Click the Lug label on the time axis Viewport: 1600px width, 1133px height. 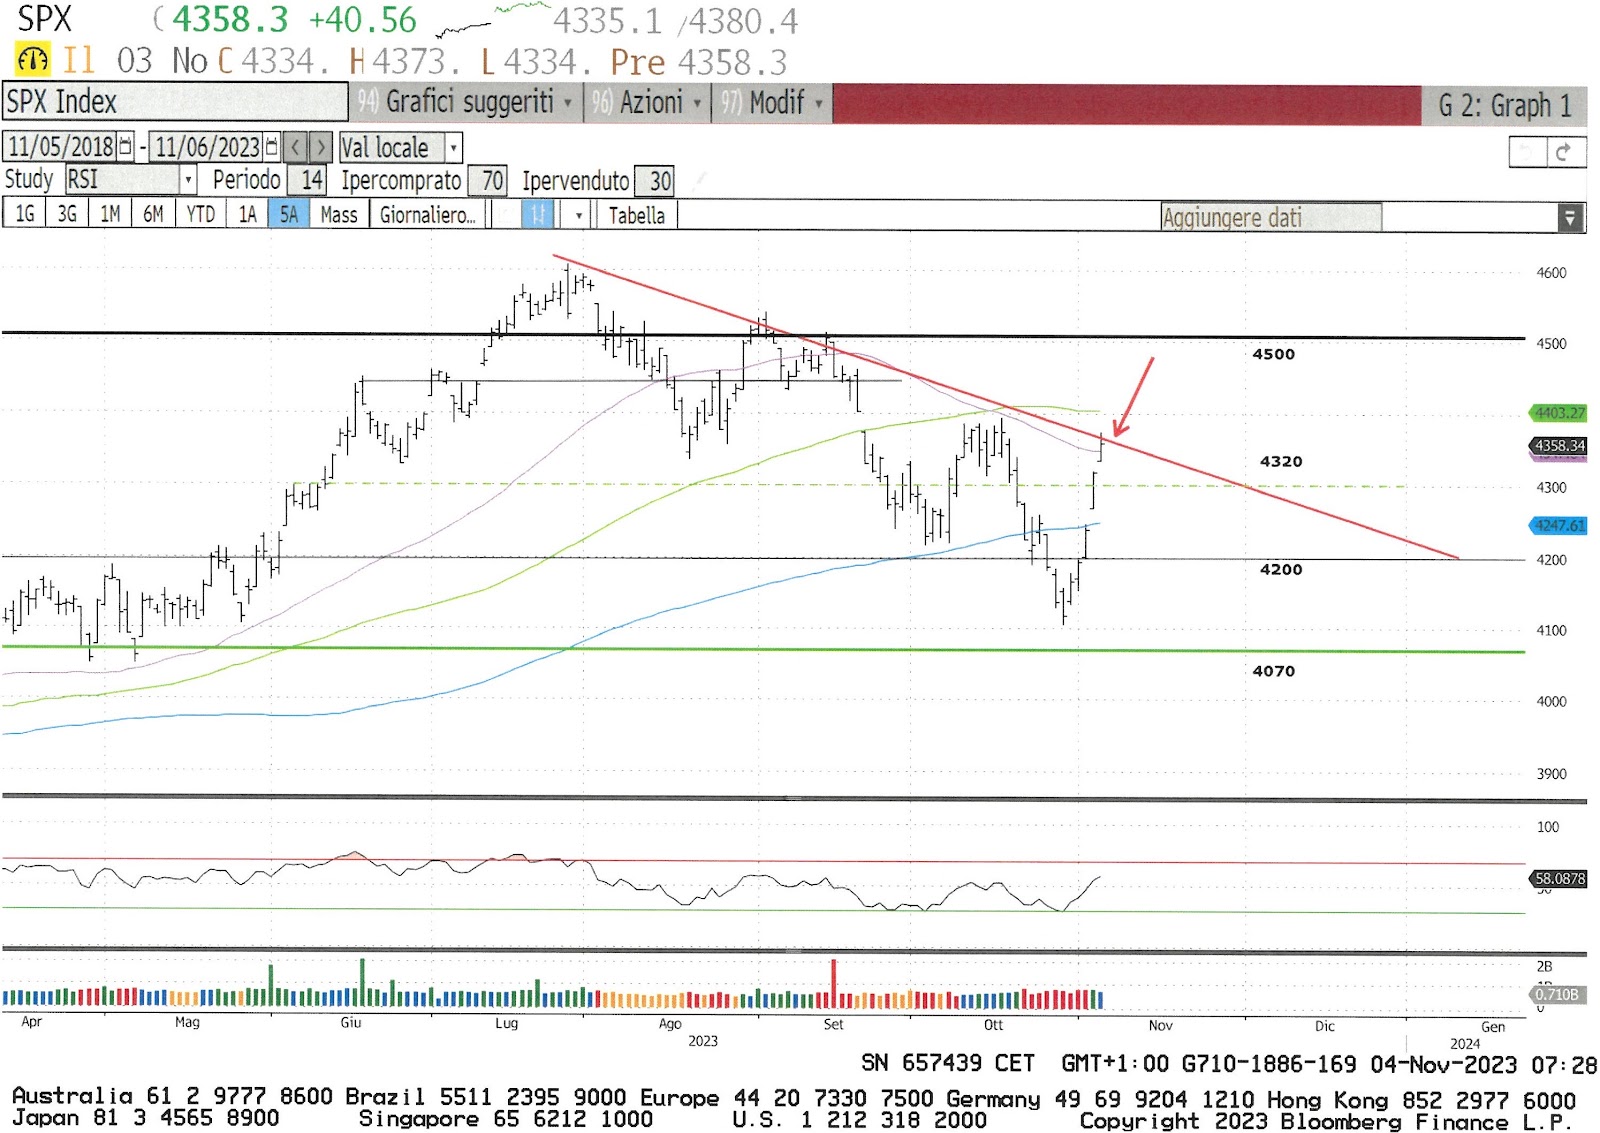click(506, 1023)
